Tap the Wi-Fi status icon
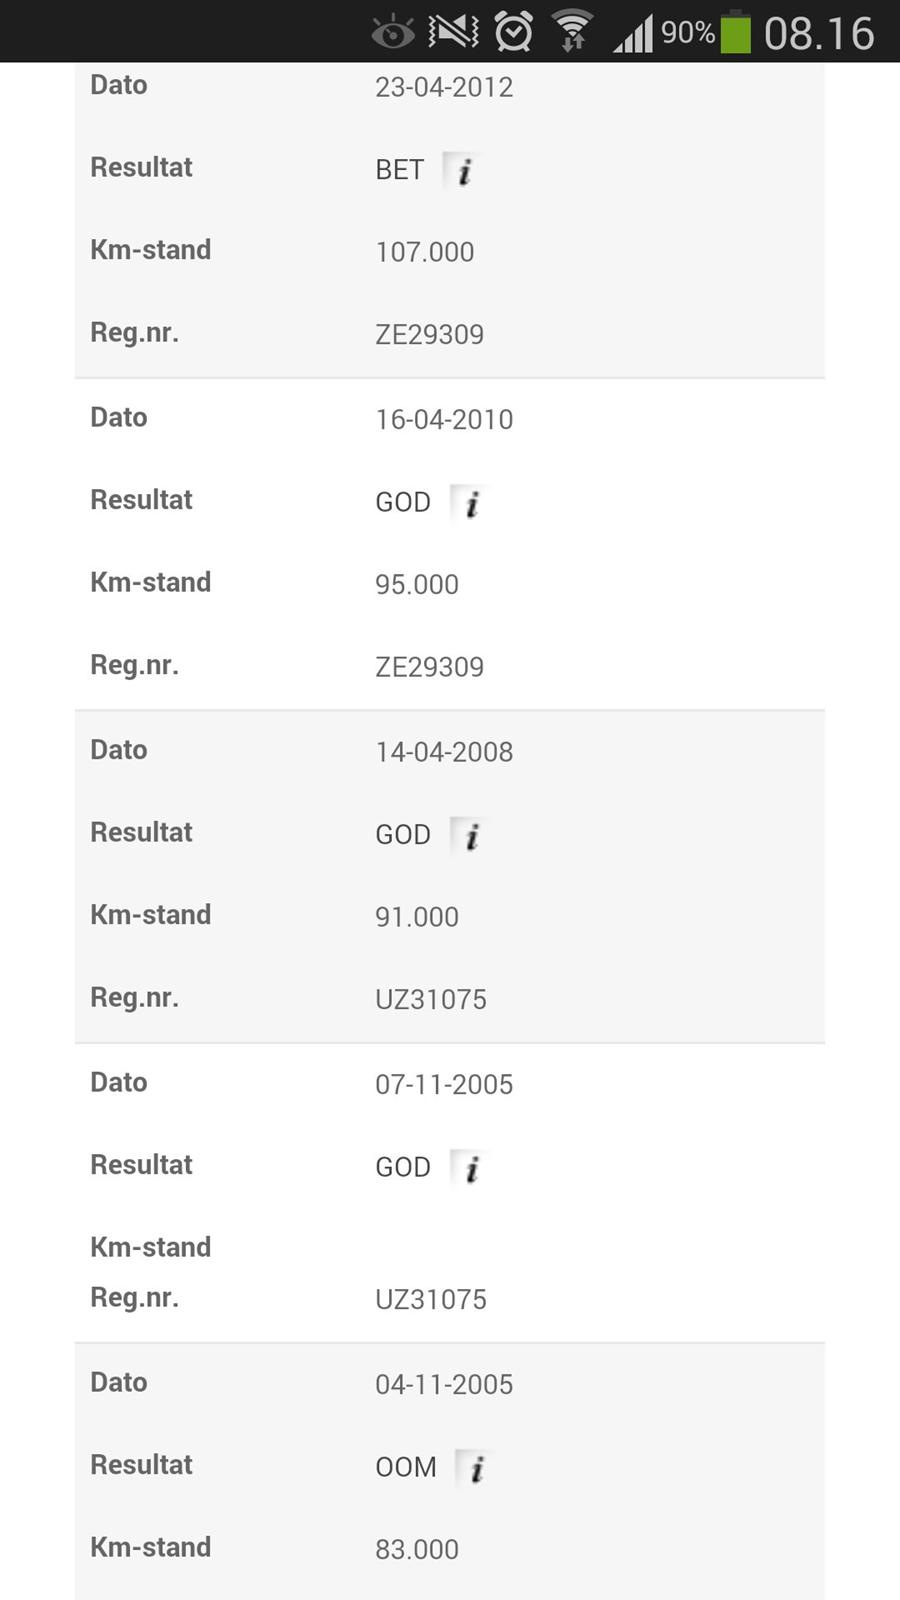Screen dimensions: 900x1600 coord(573,32)
